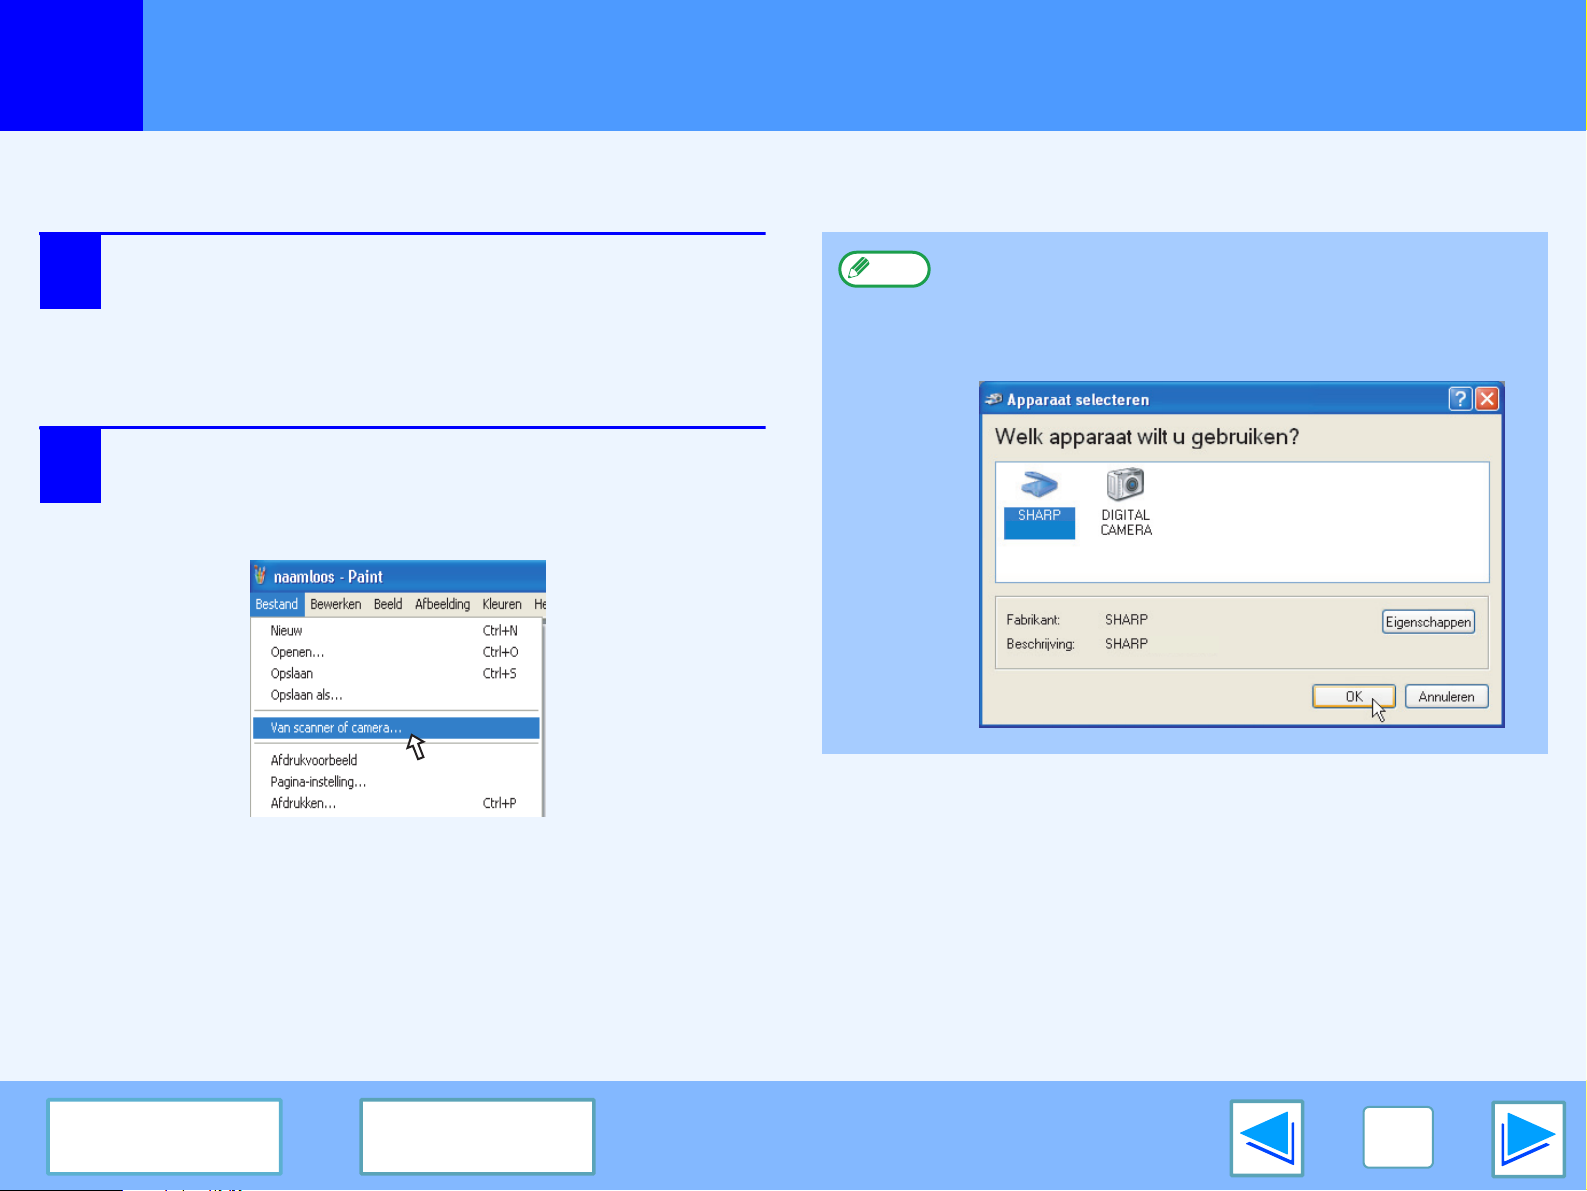Choose Opslaan menu entry
The width and height of the screenshot is (1587, 1191).
click(x=396, y=674)
